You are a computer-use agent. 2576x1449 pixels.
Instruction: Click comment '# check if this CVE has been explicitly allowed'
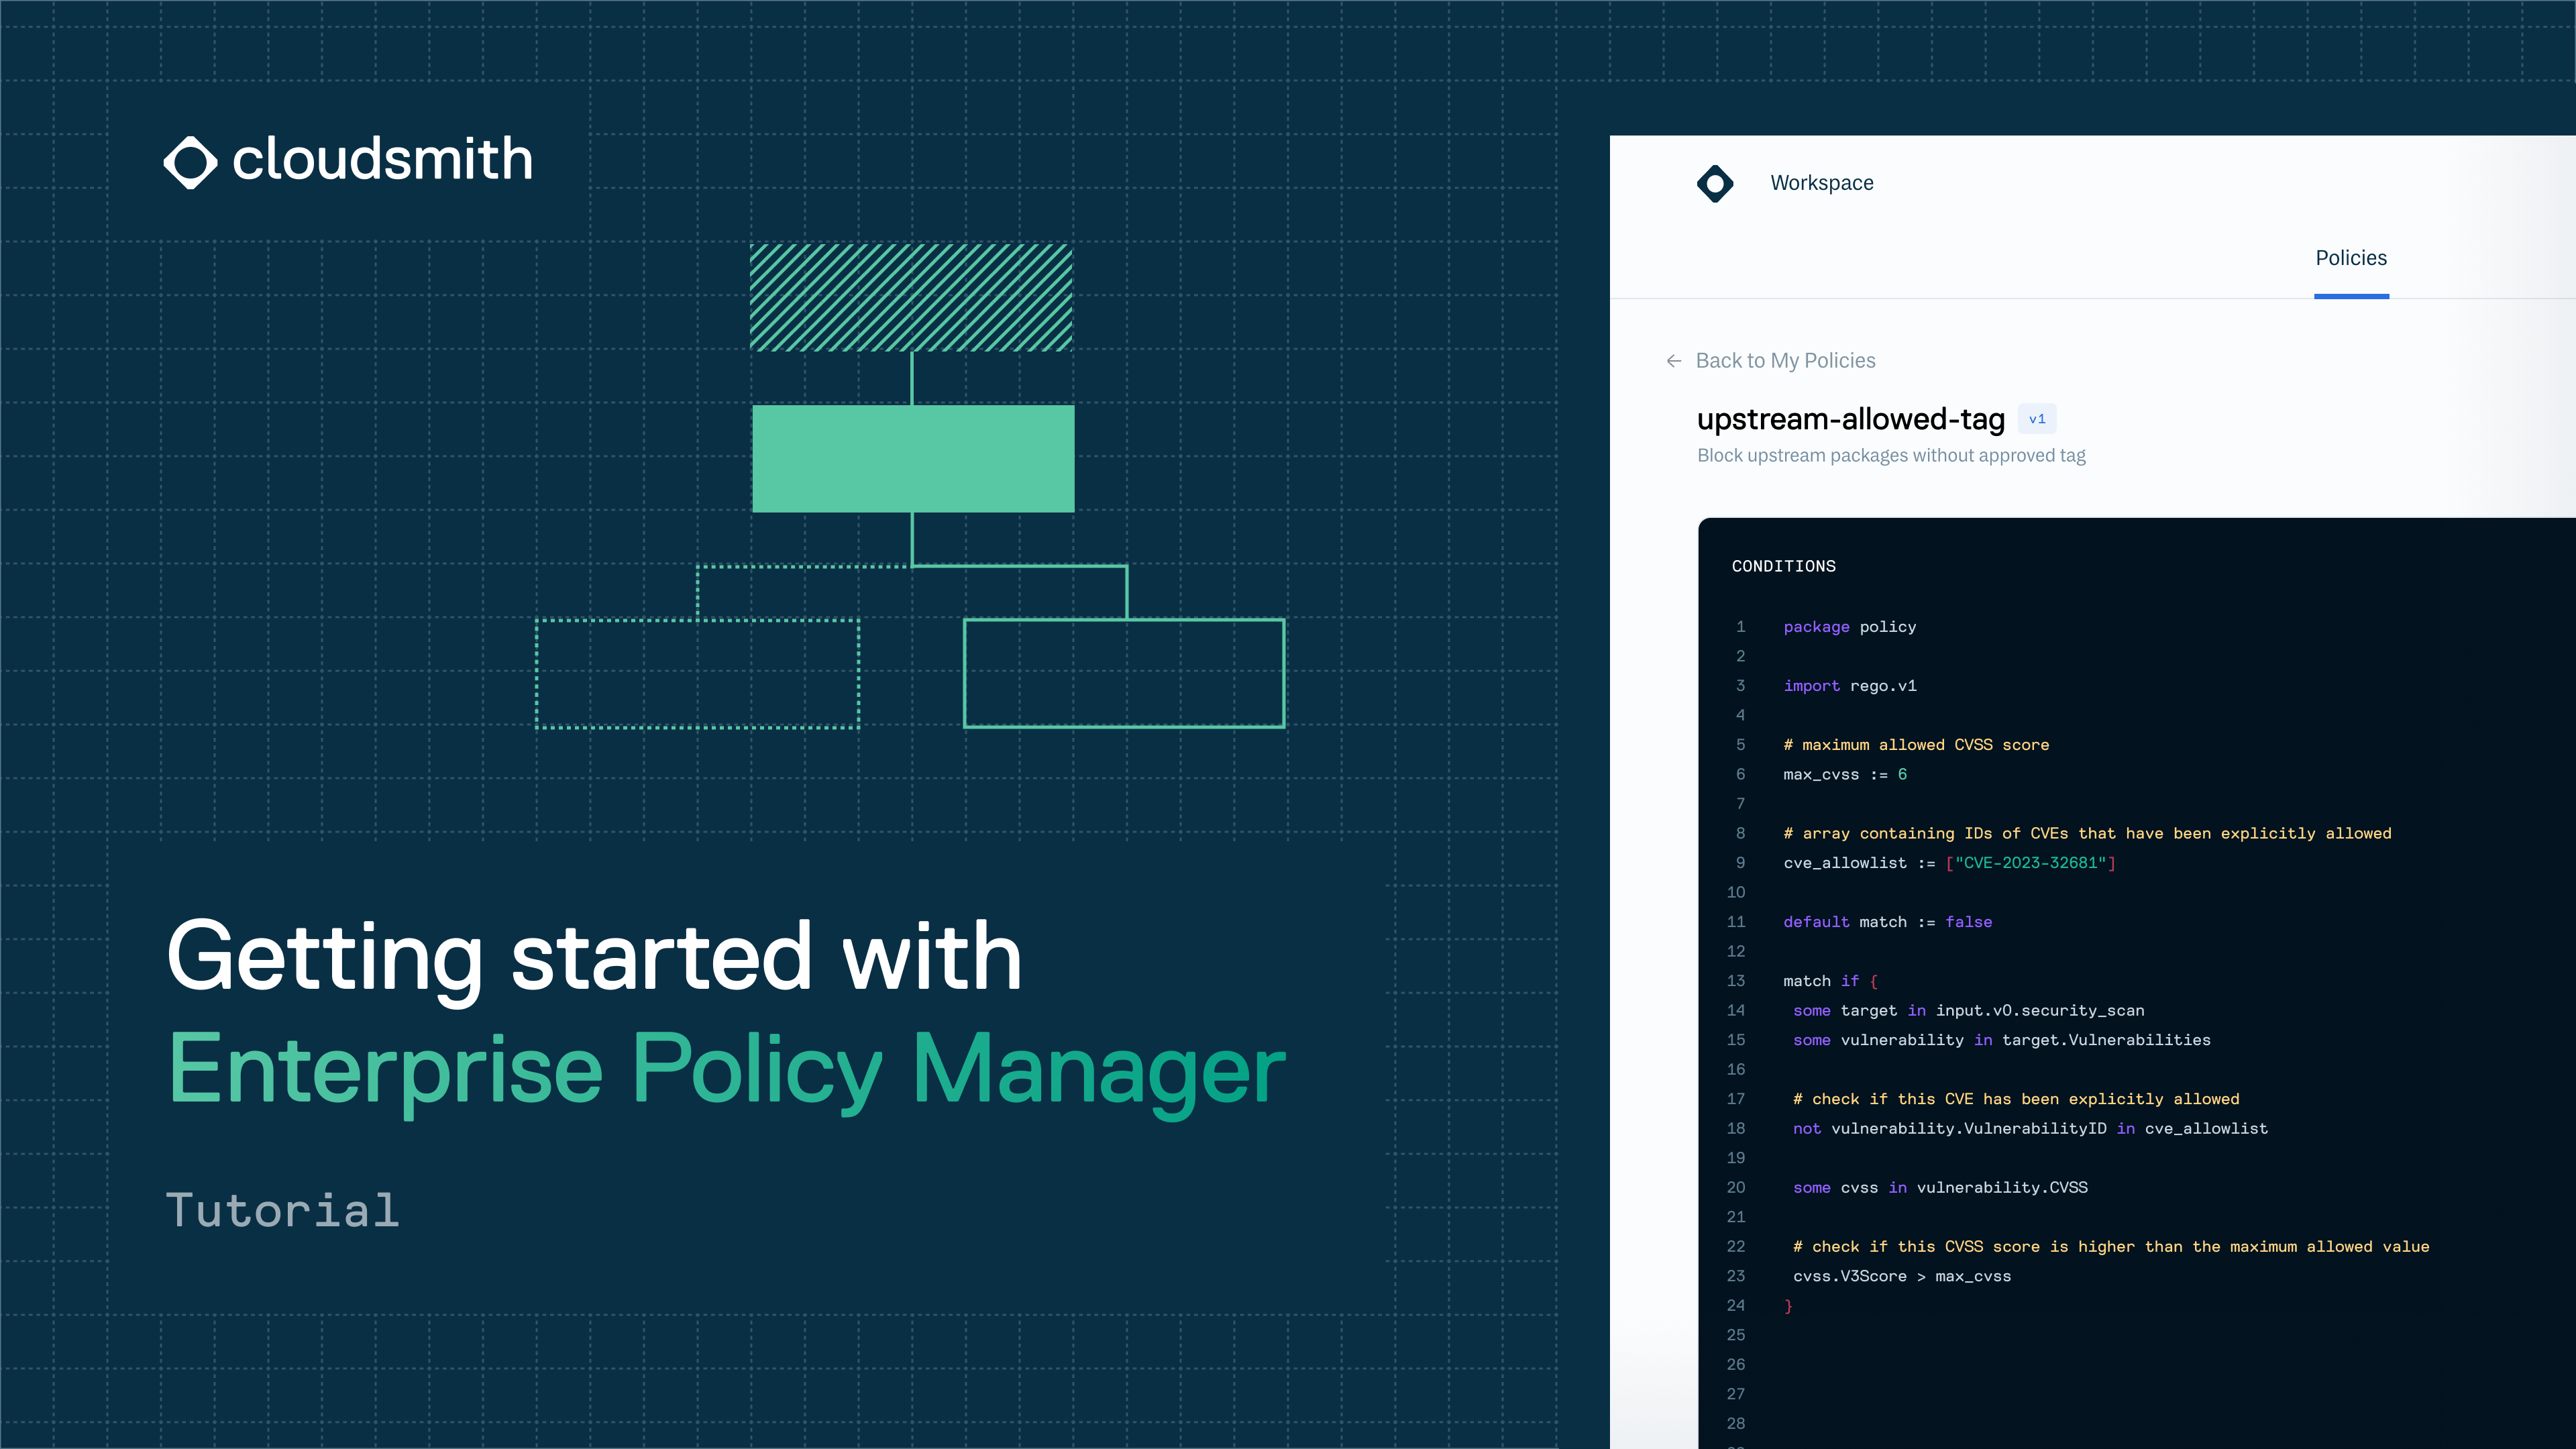(2016, 1099)
